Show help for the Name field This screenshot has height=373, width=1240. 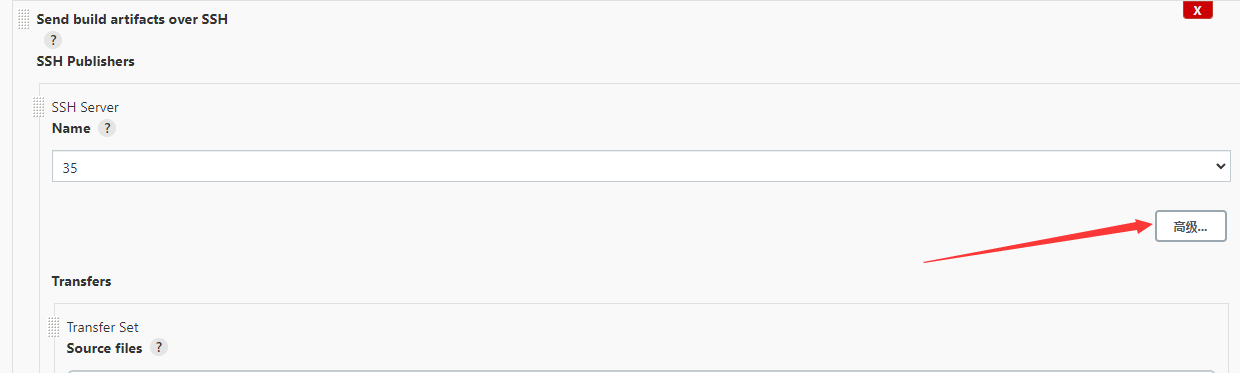coord(107,128)
